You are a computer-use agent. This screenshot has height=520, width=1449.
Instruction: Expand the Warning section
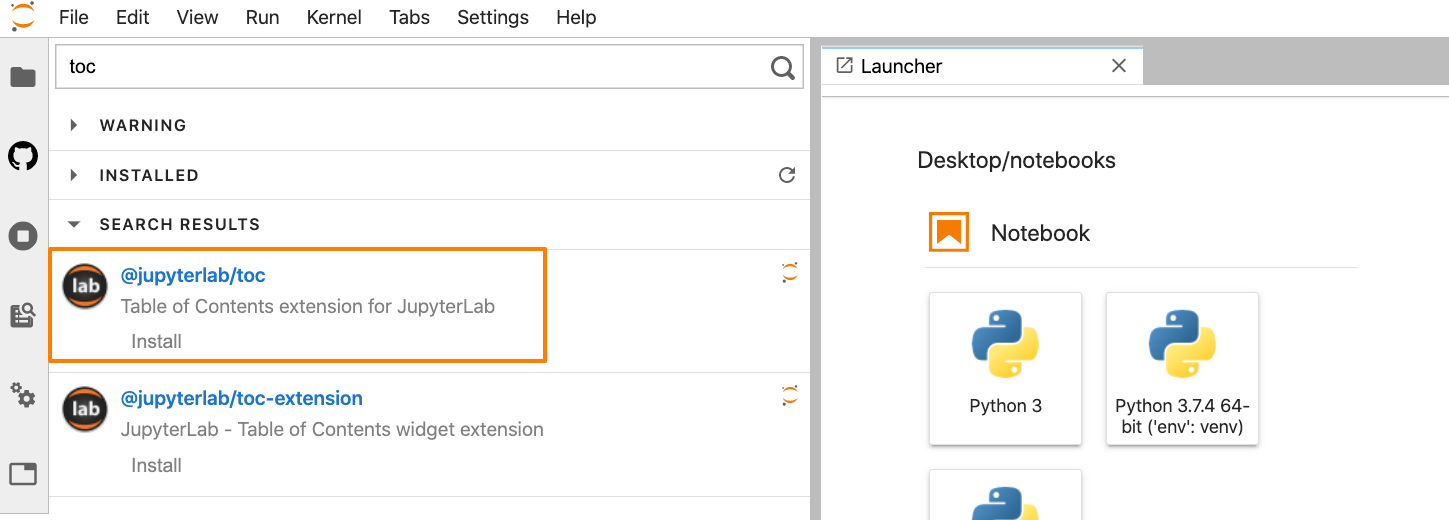pos(74,125)
